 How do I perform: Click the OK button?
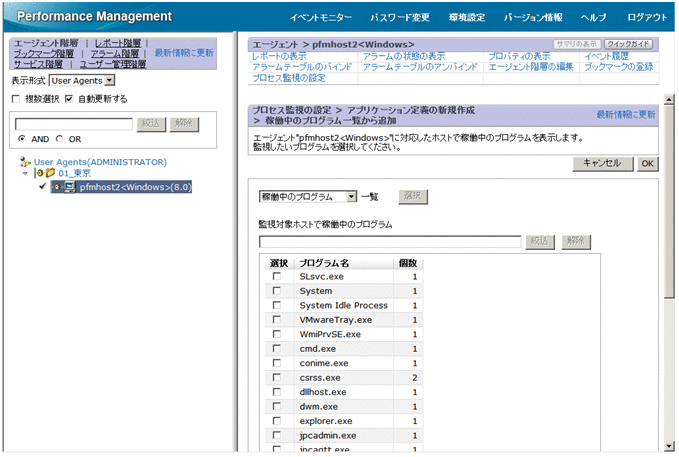(647, 163)
